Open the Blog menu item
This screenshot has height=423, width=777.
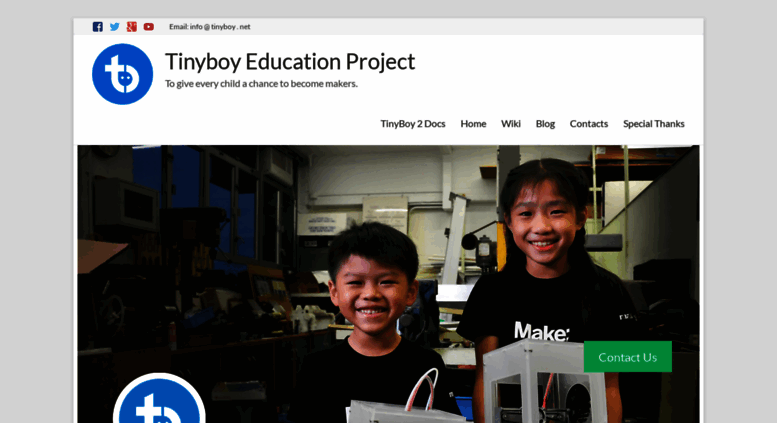[x=545, y=123]
